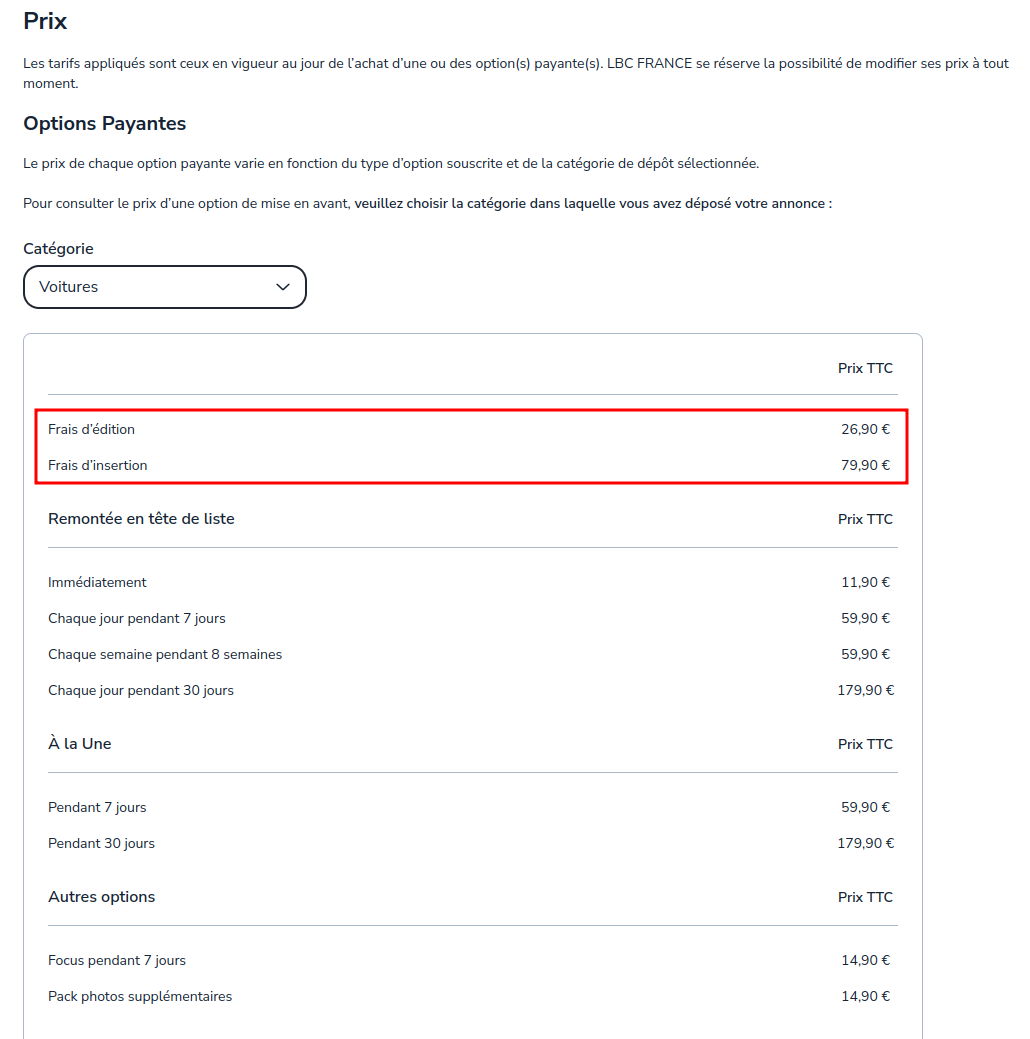Click the Catégorie field label
This screenshot has width=1030, height=1039.
(58, 248)
